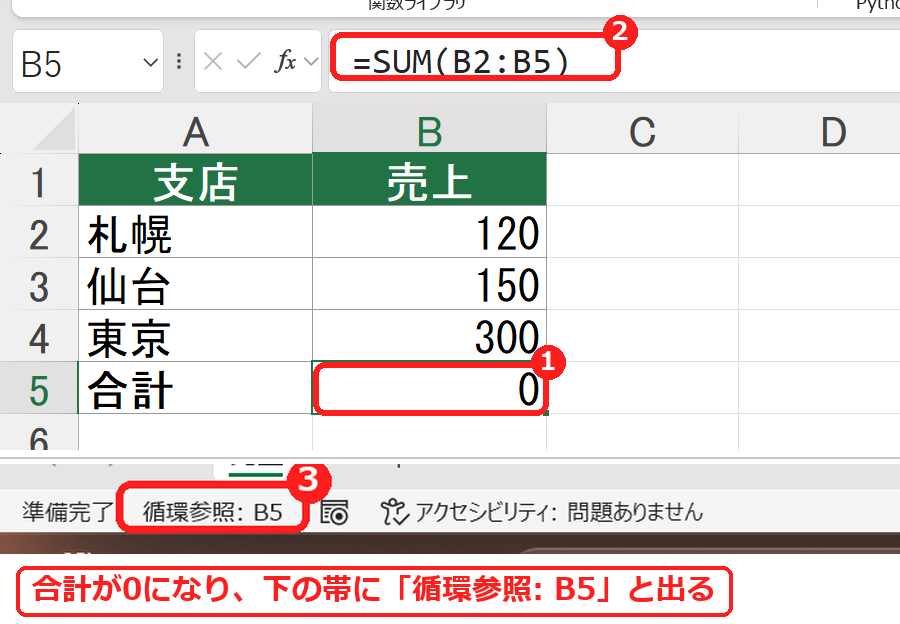Select column C header

click(642, 130)
